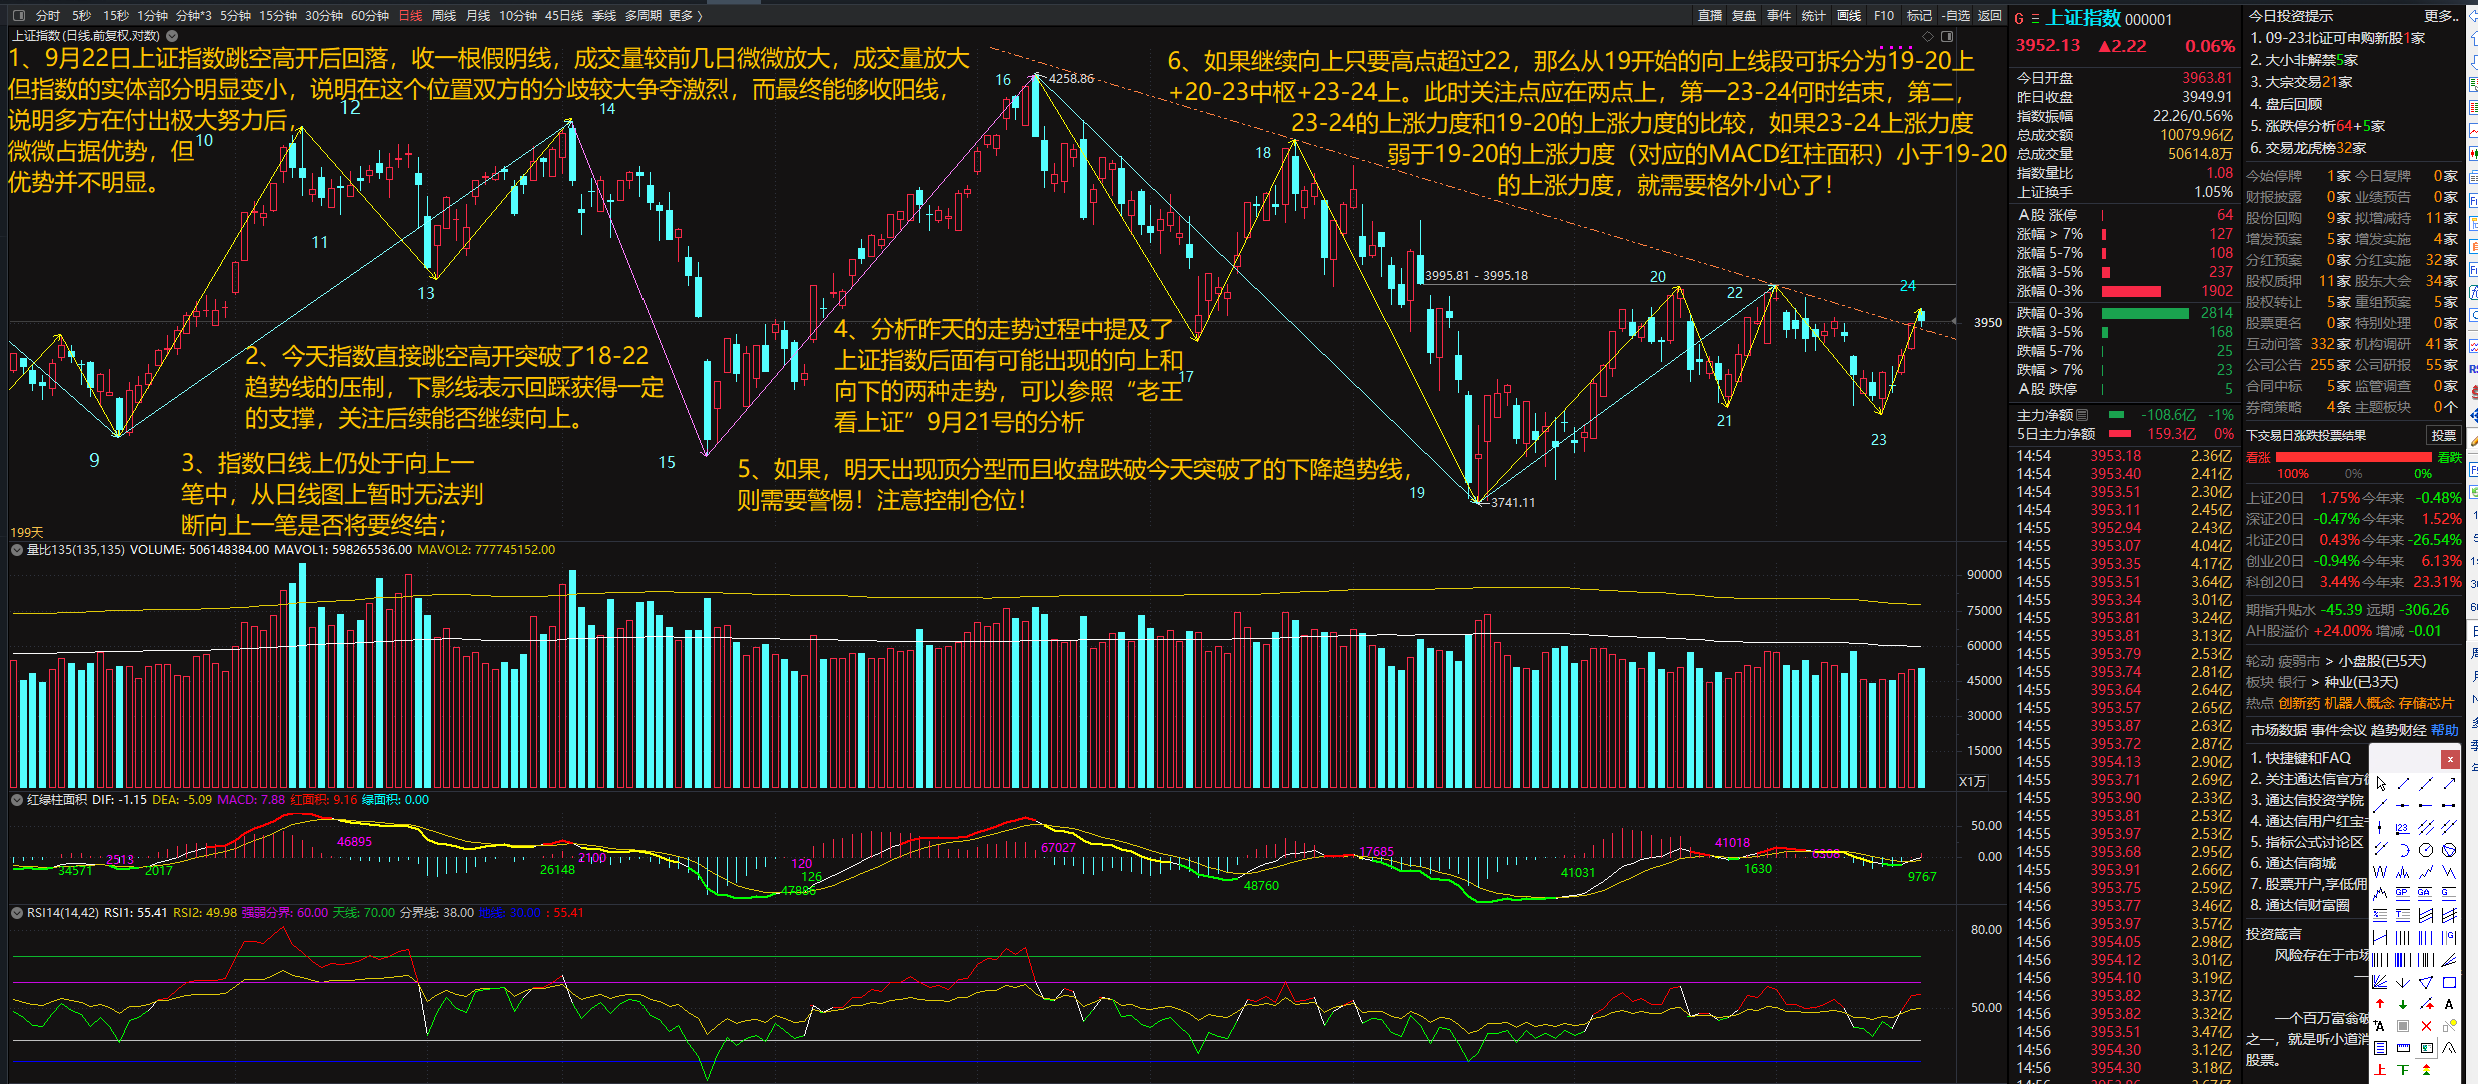Place a red up-arrow marker
This screenshot has width=2478, height=1084.
point(2380,1004)
